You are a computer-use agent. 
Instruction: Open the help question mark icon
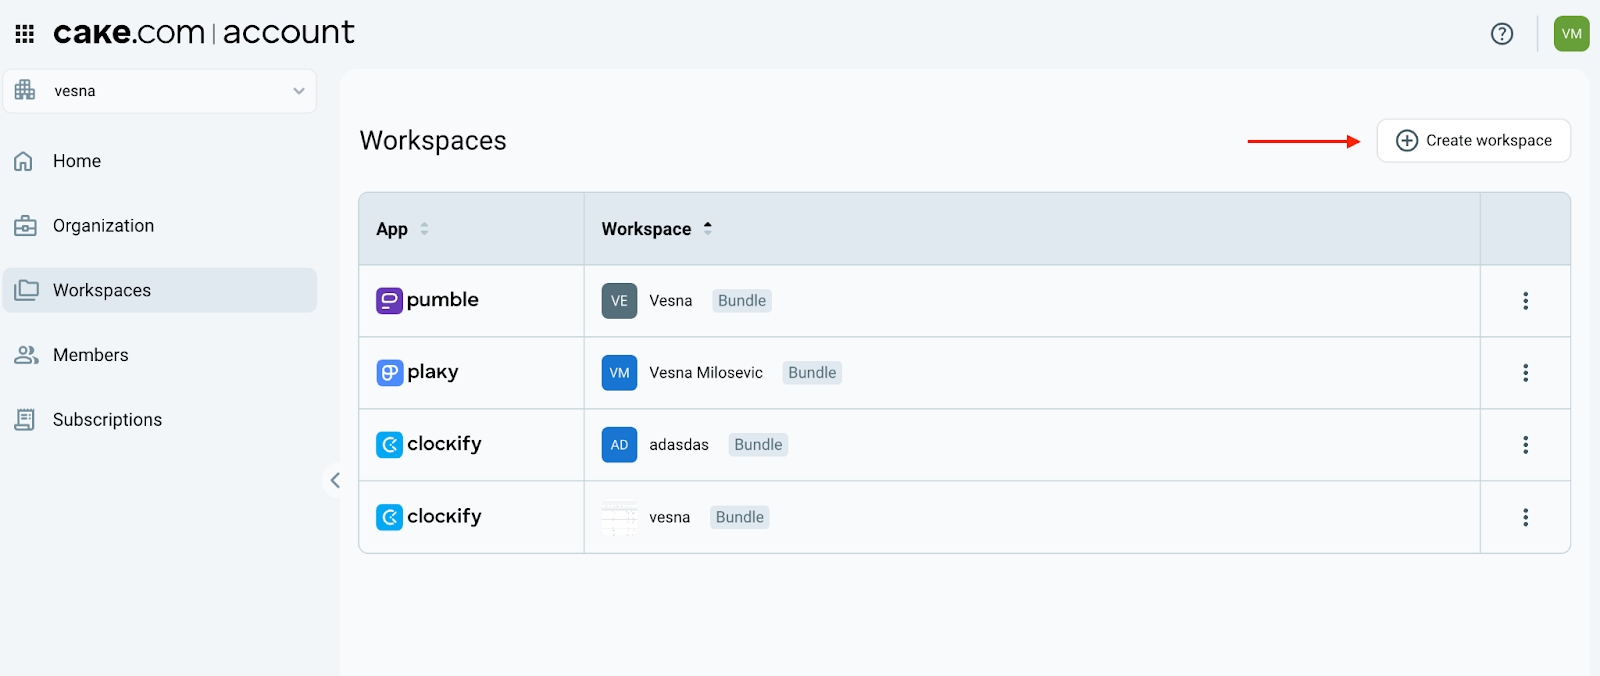tap(1501, 34)
